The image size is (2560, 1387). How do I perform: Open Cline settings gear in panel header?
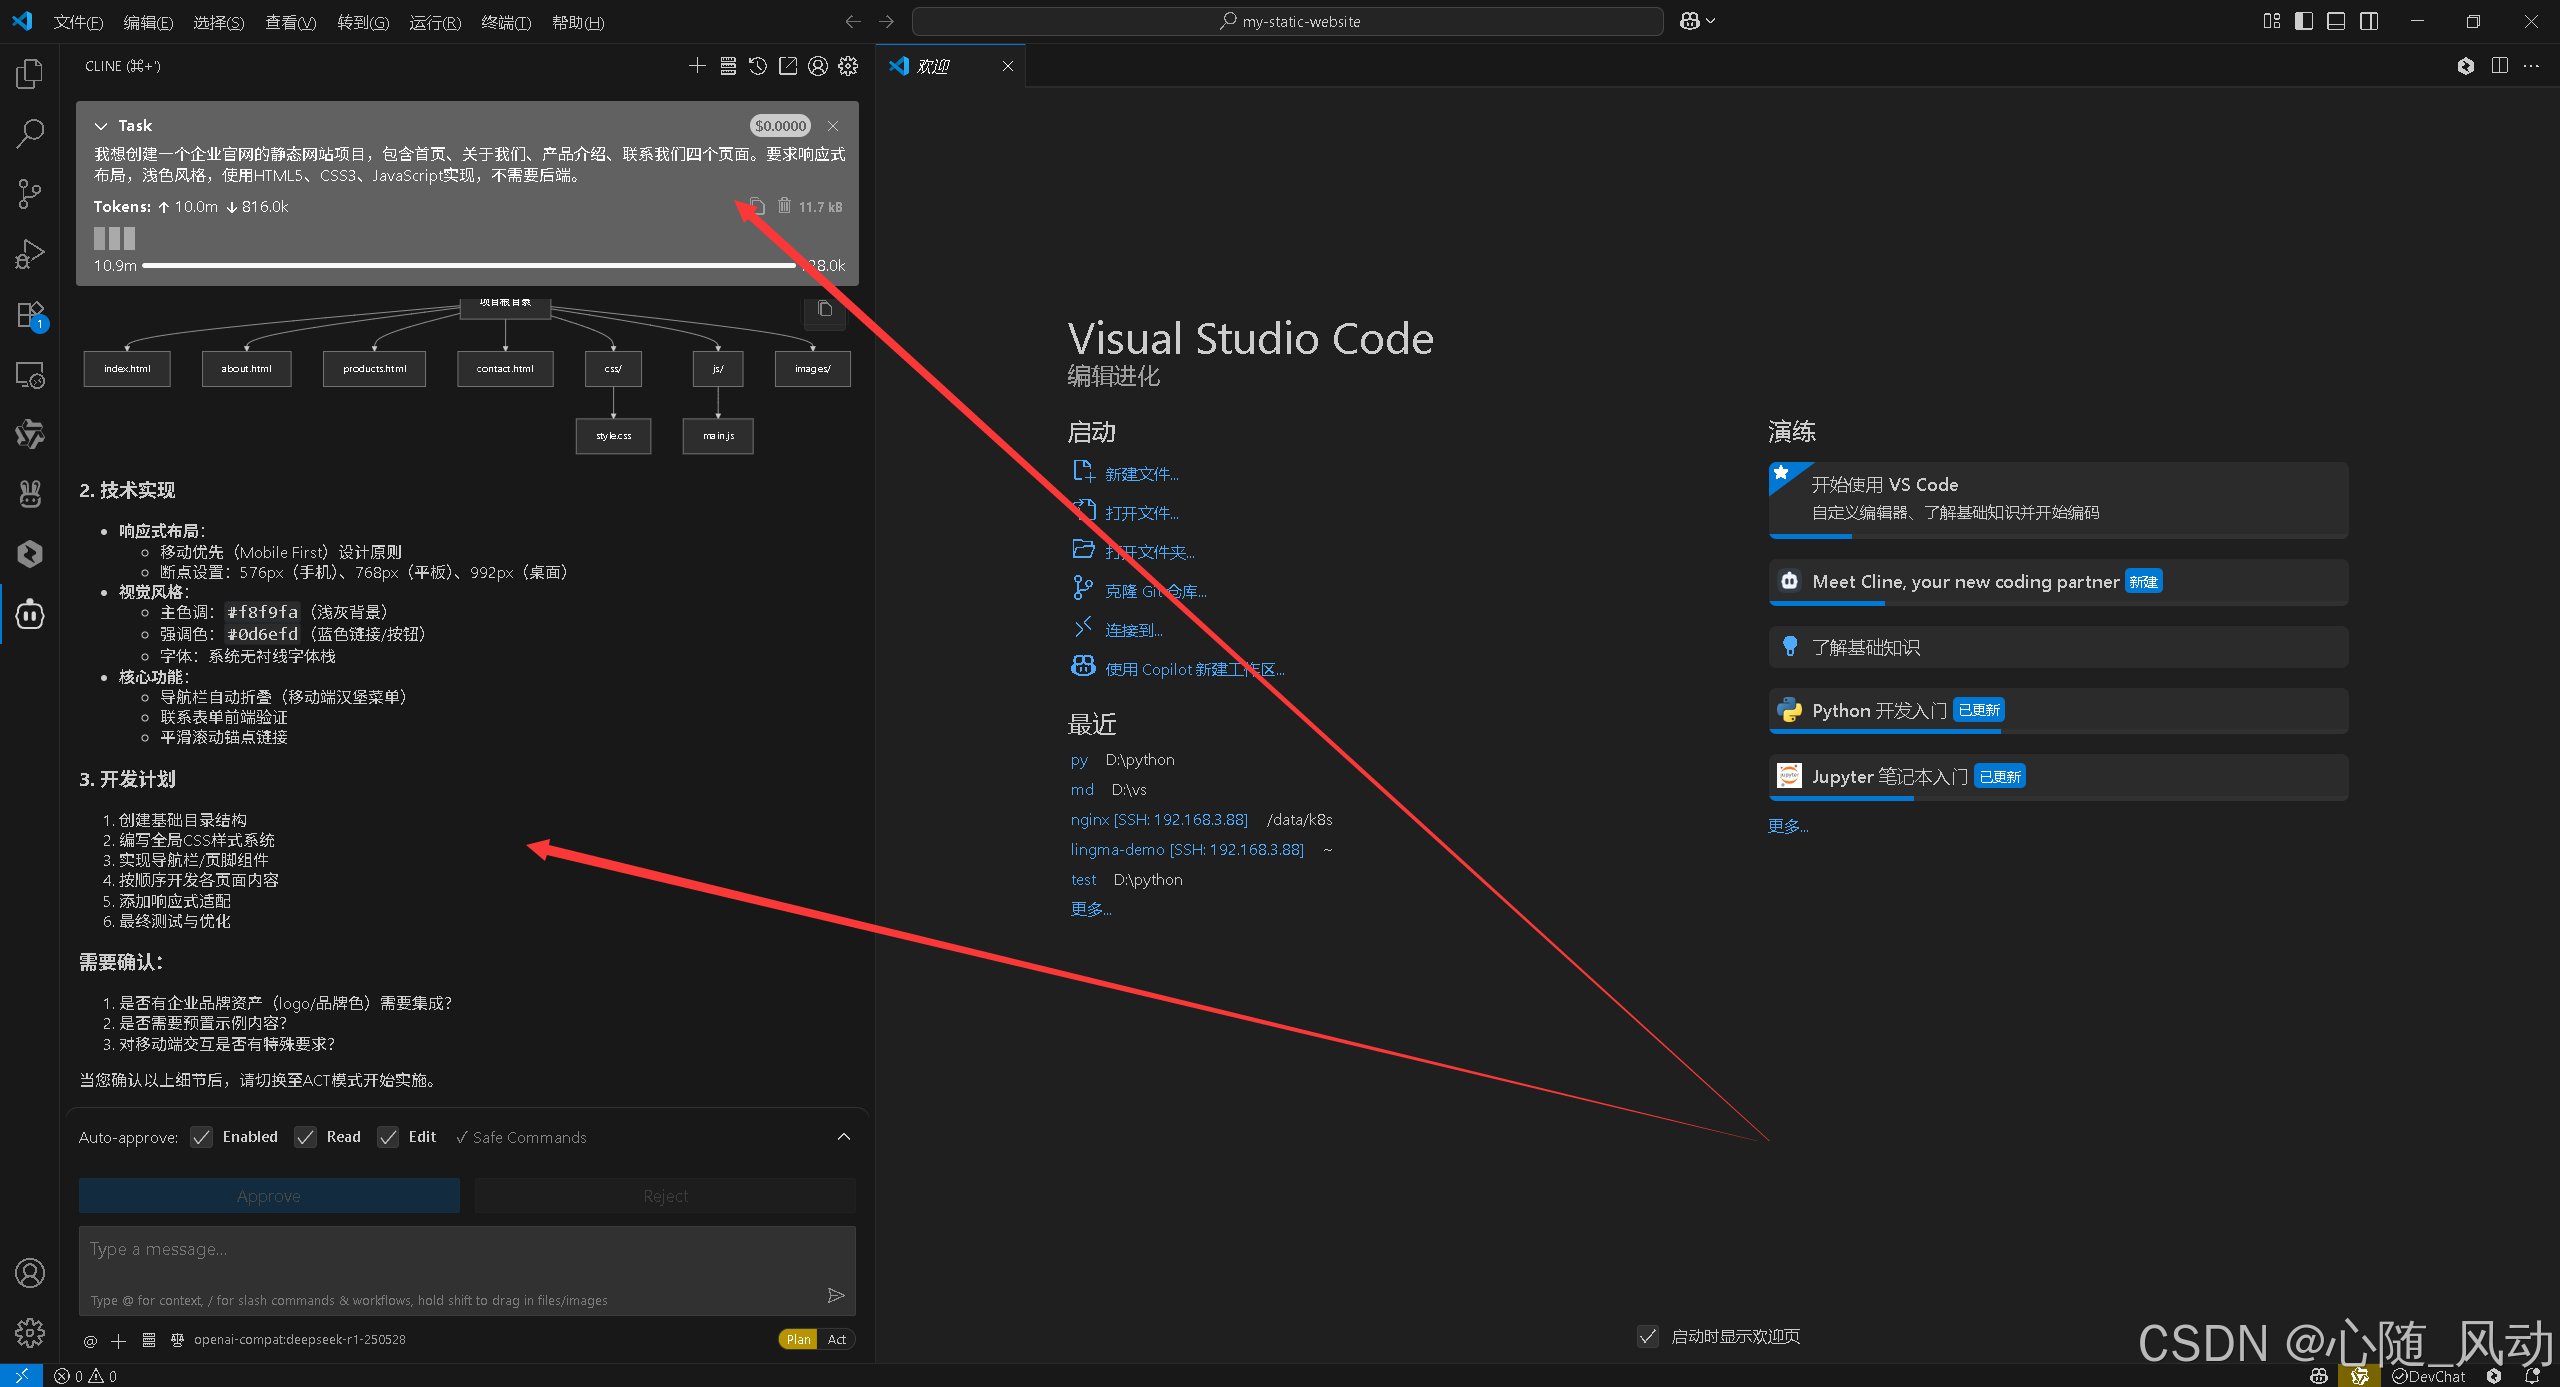848,66
